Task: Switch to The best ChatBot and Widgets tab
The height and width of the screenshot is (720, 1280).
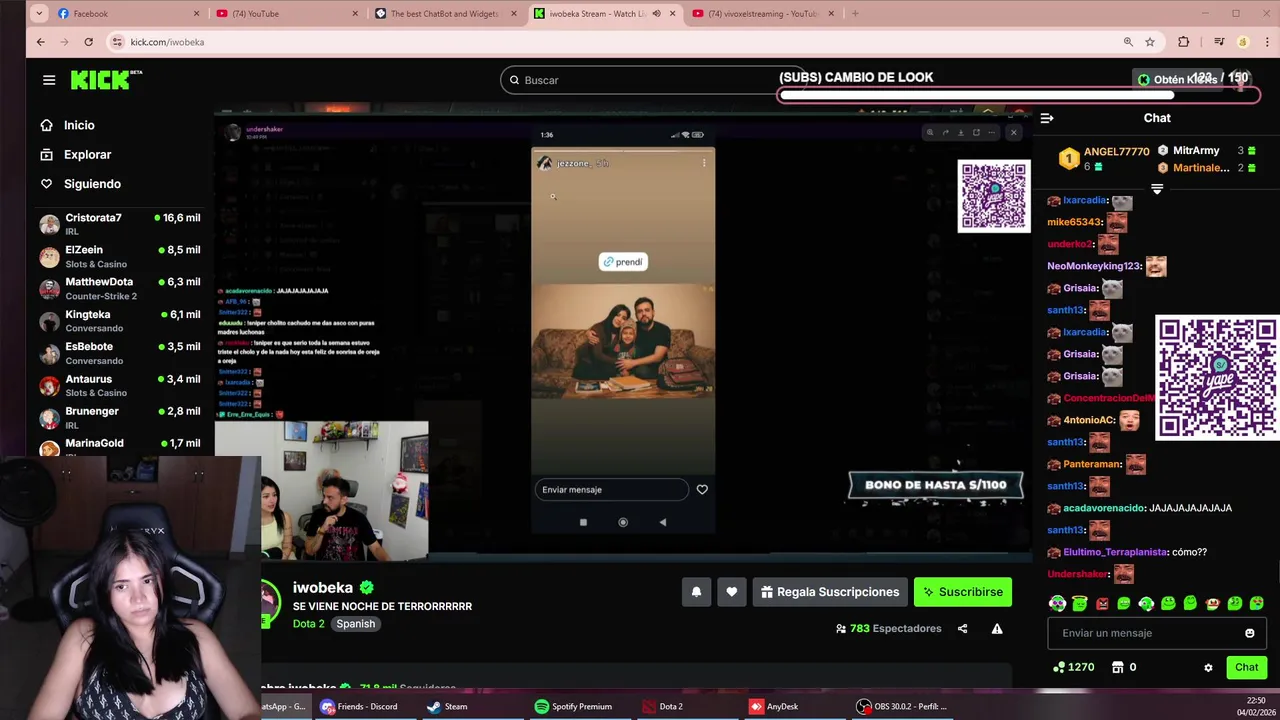Action: 444,14
